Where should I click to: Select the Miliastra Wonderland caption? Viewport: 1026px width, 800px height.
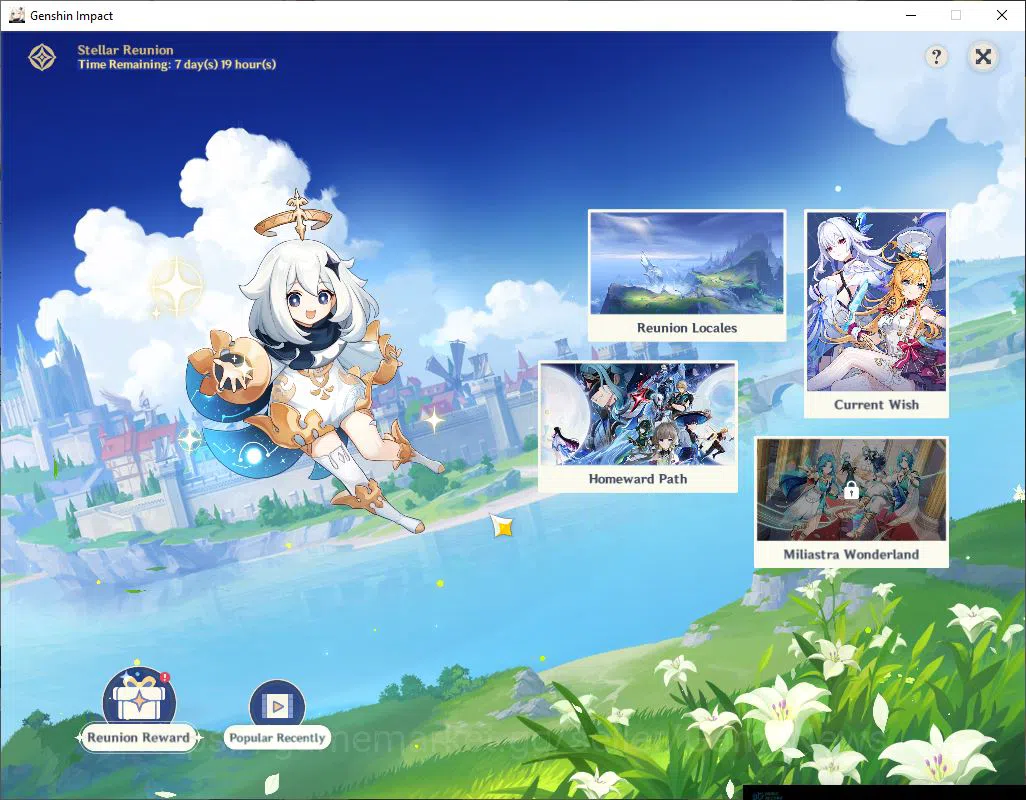point(851,555)
